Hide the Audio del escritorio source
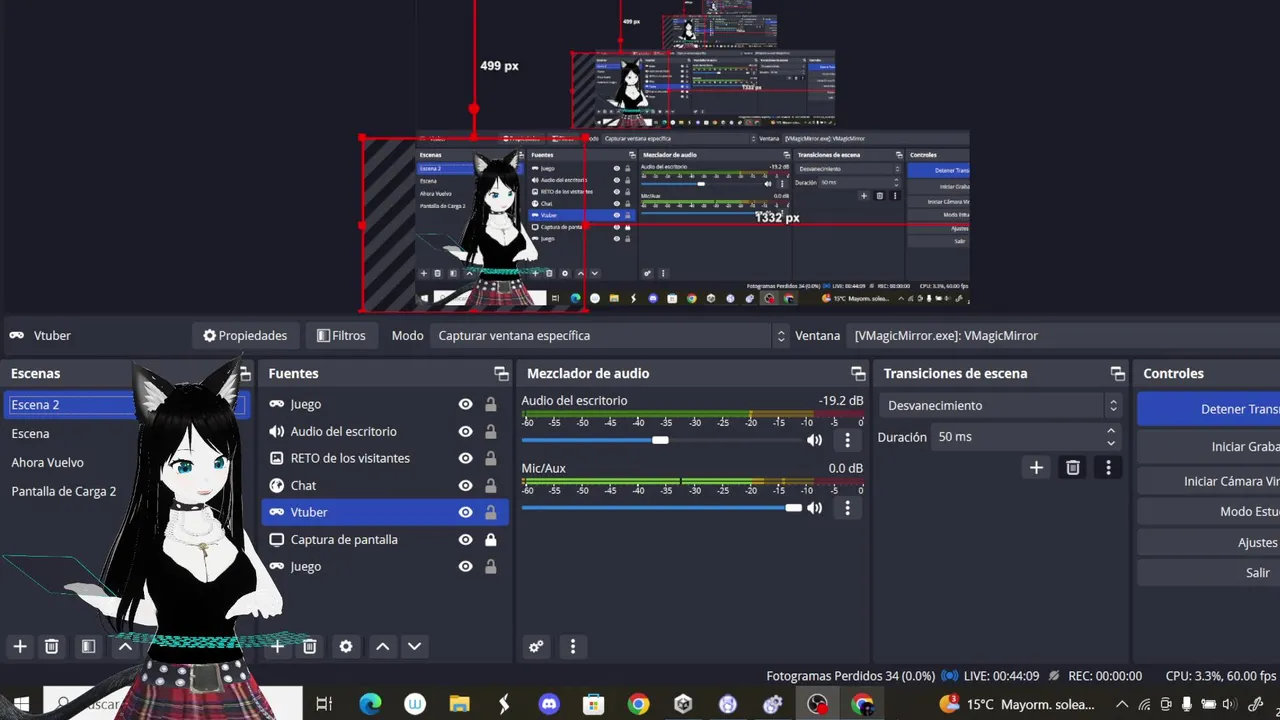Viewport: 1280px width, 720px height. [465, 431]
